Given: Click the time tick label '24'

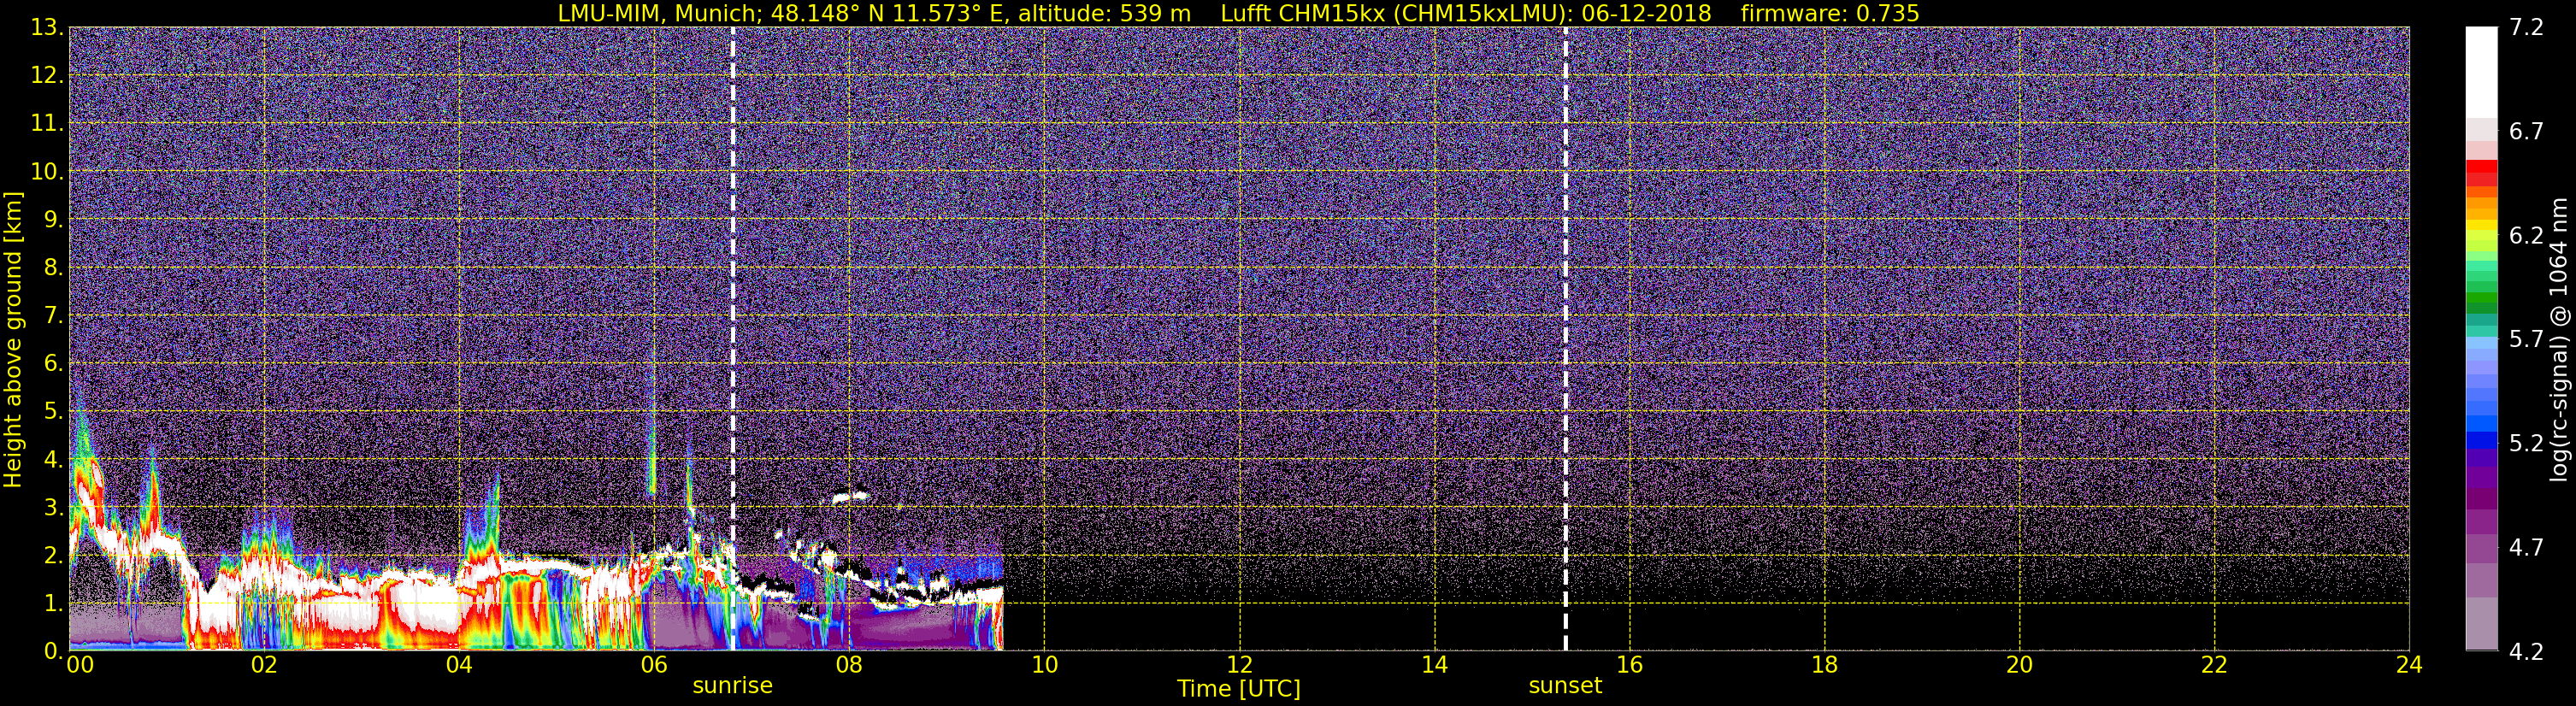Looking at the screenshot, I should point(2409,665).
